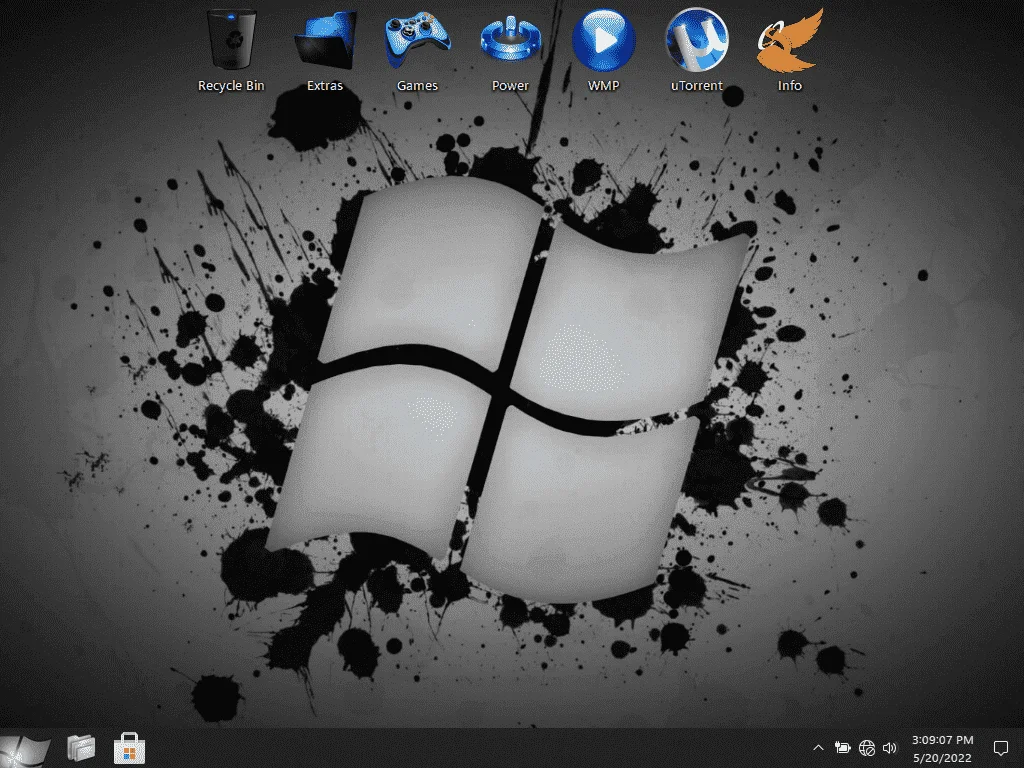1024x768 pixels.
Task: Open the network globe tray icon
Action: [x=867, y=748]
